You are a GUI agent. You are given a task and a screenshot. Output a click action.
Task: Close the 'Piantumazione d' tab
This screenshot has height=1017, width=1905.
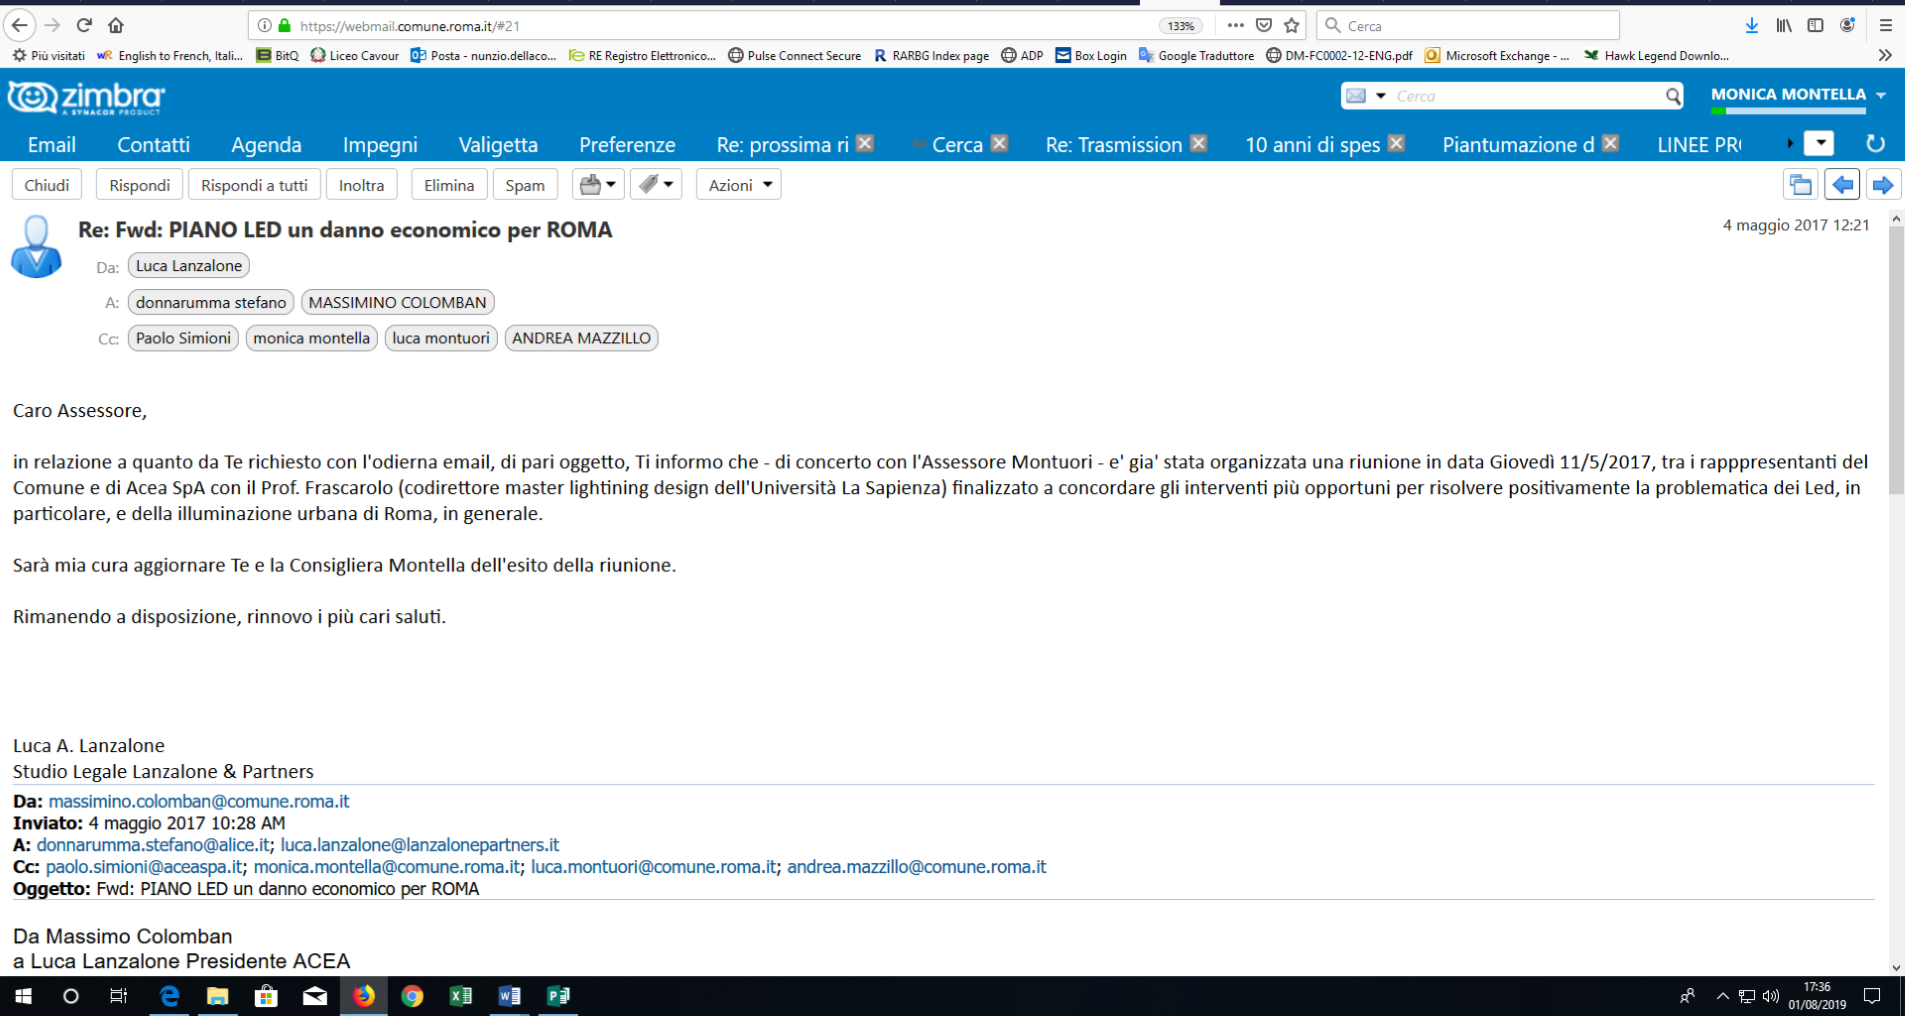1611,144
